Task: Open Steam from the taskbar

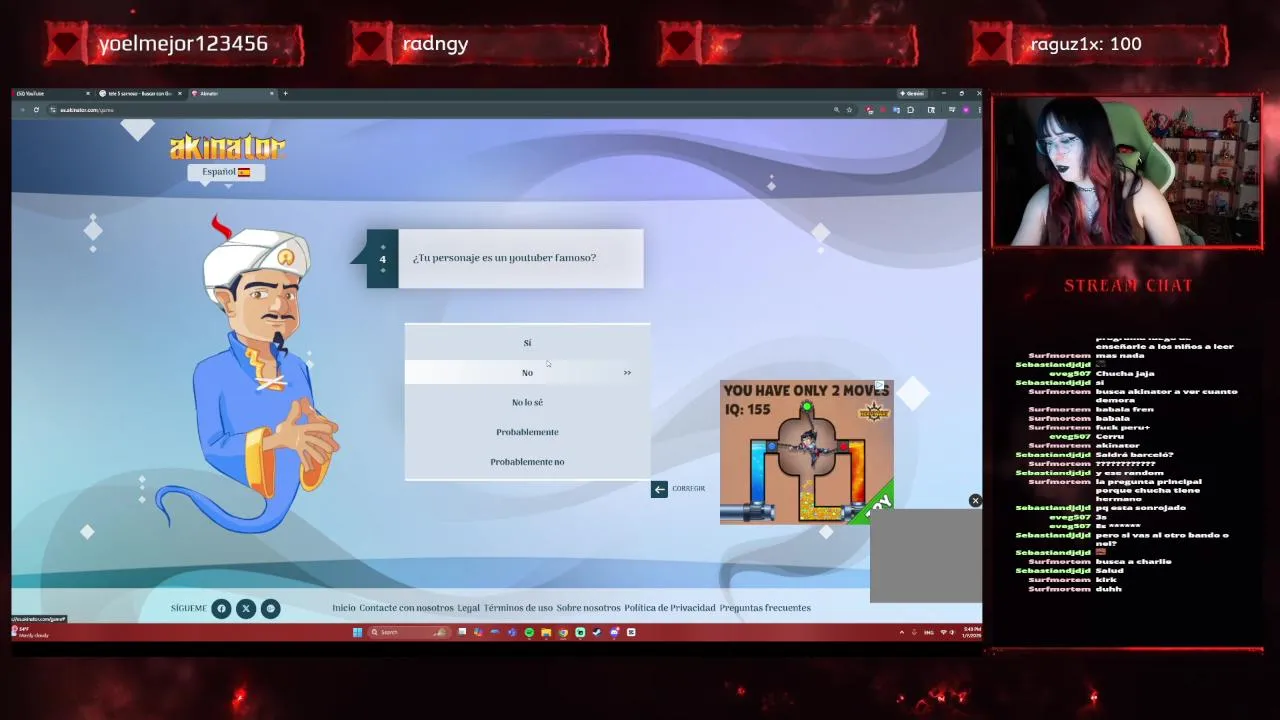Action: pos(597,632)
